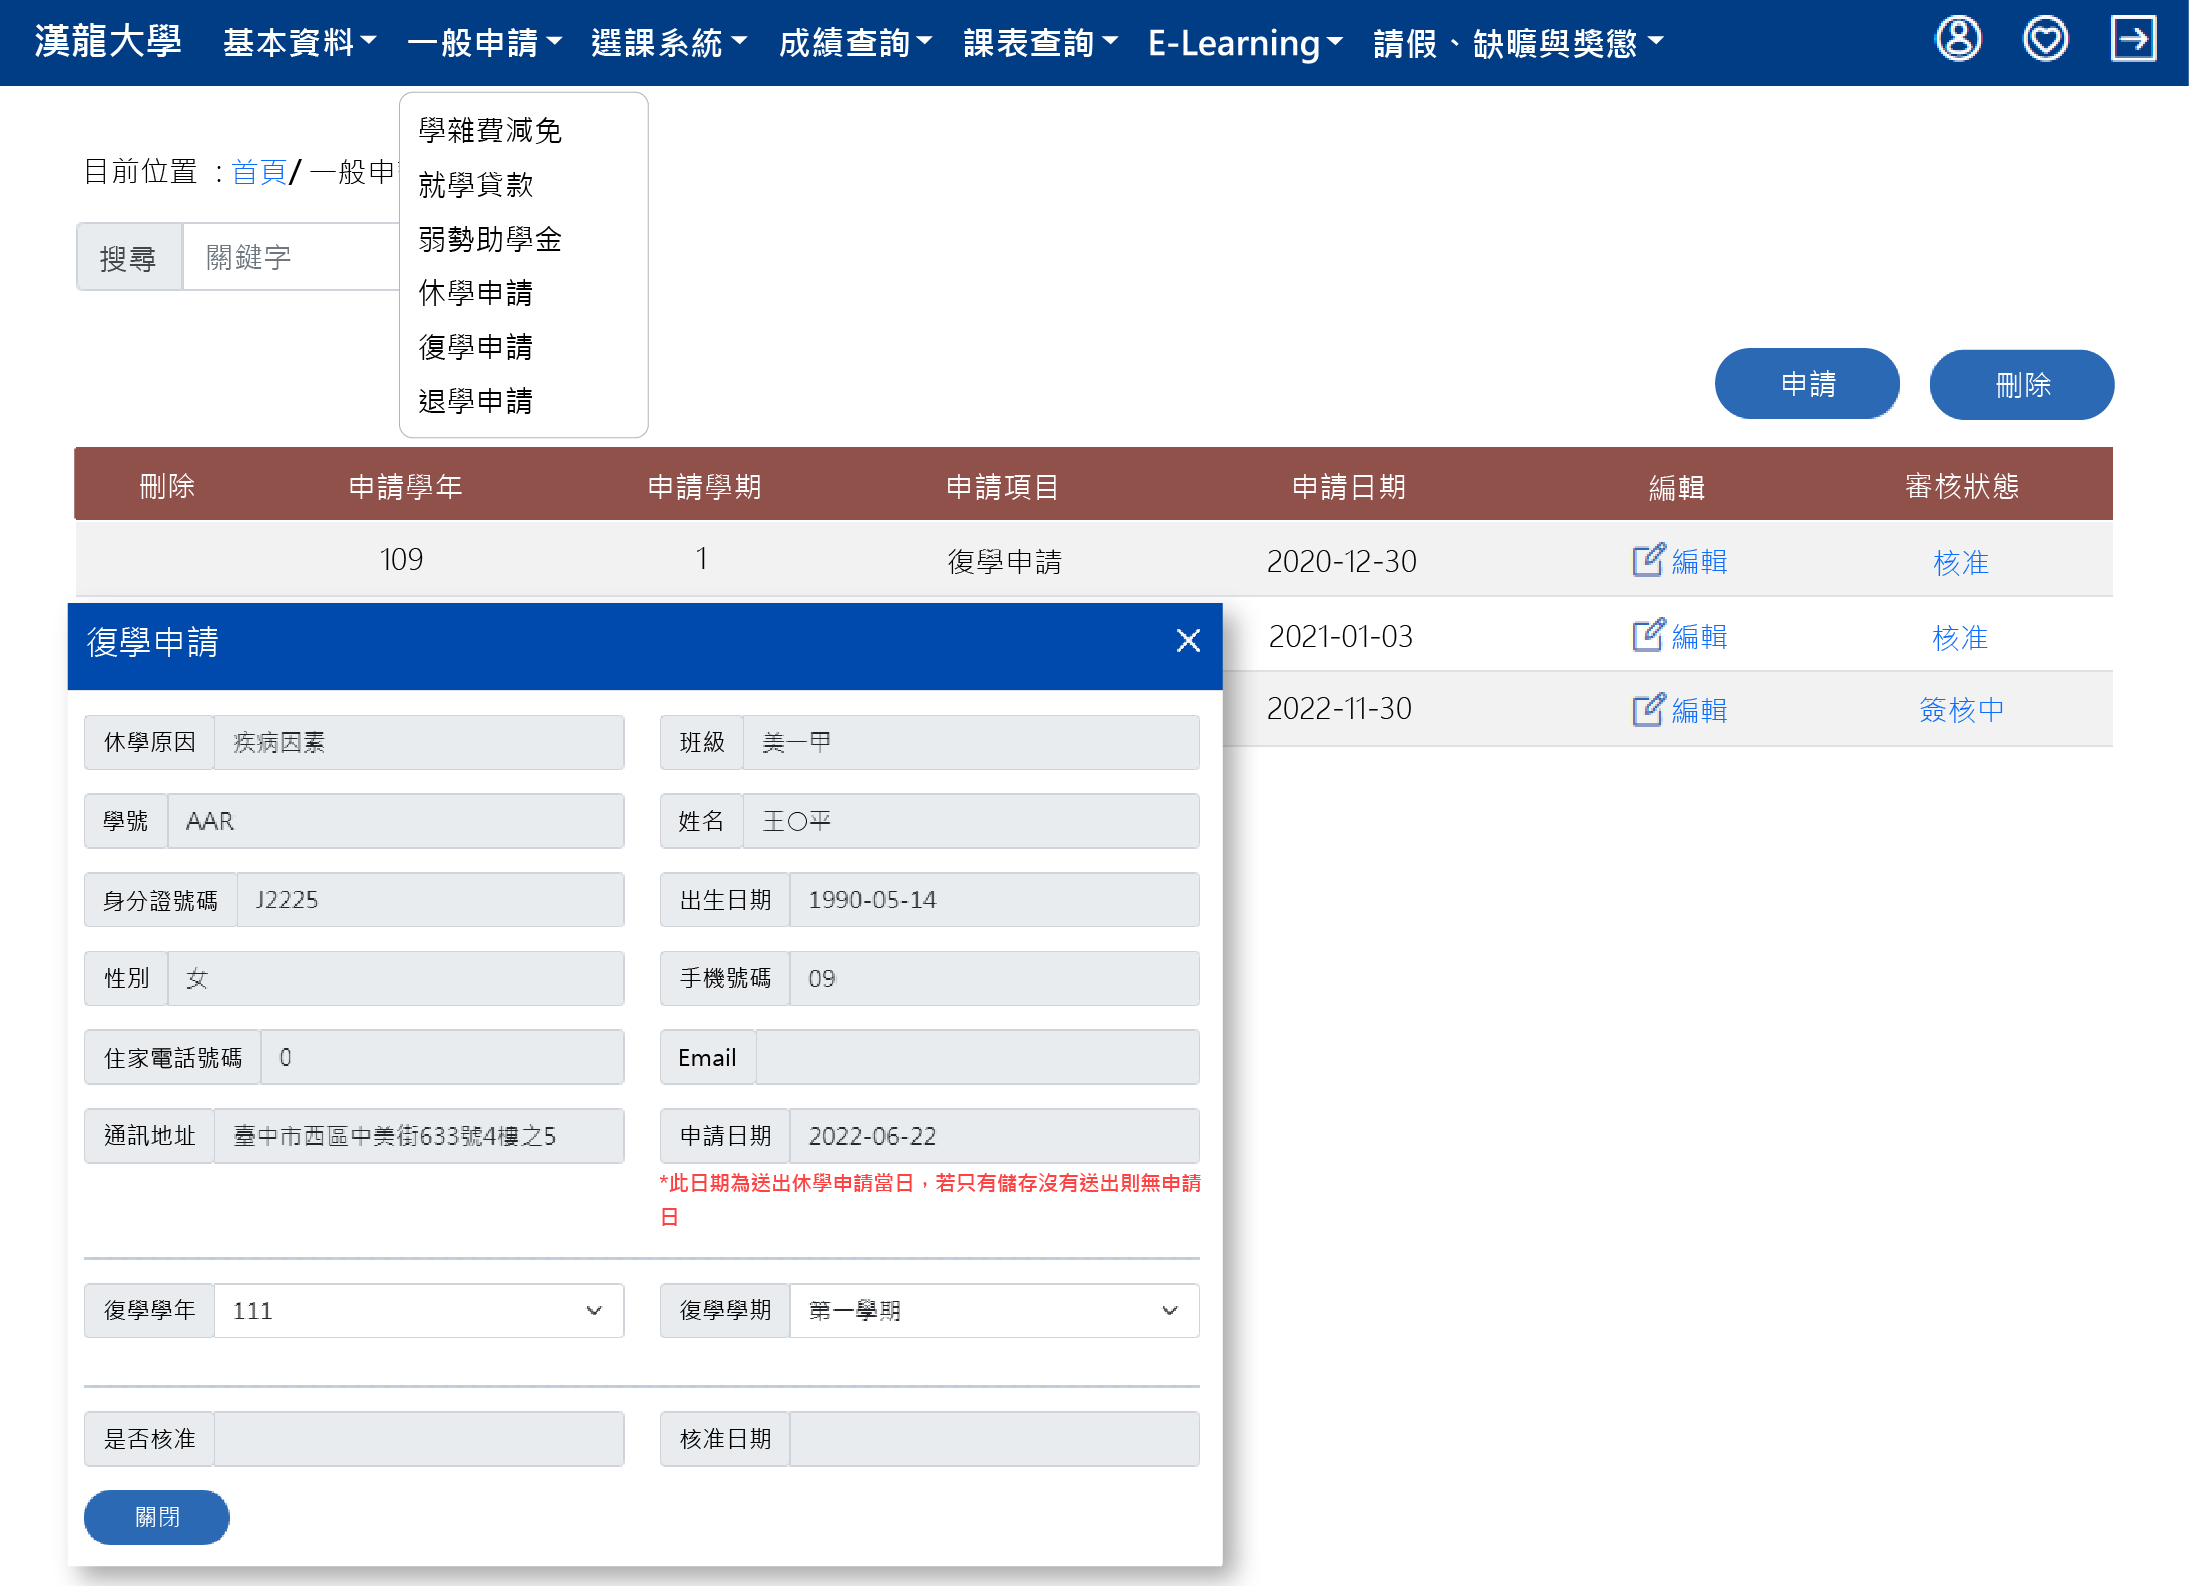The height and width of the screenshot is (1586, 2189).
Task: Click the 審核狀態 column header
Action: coord(1961,487)
